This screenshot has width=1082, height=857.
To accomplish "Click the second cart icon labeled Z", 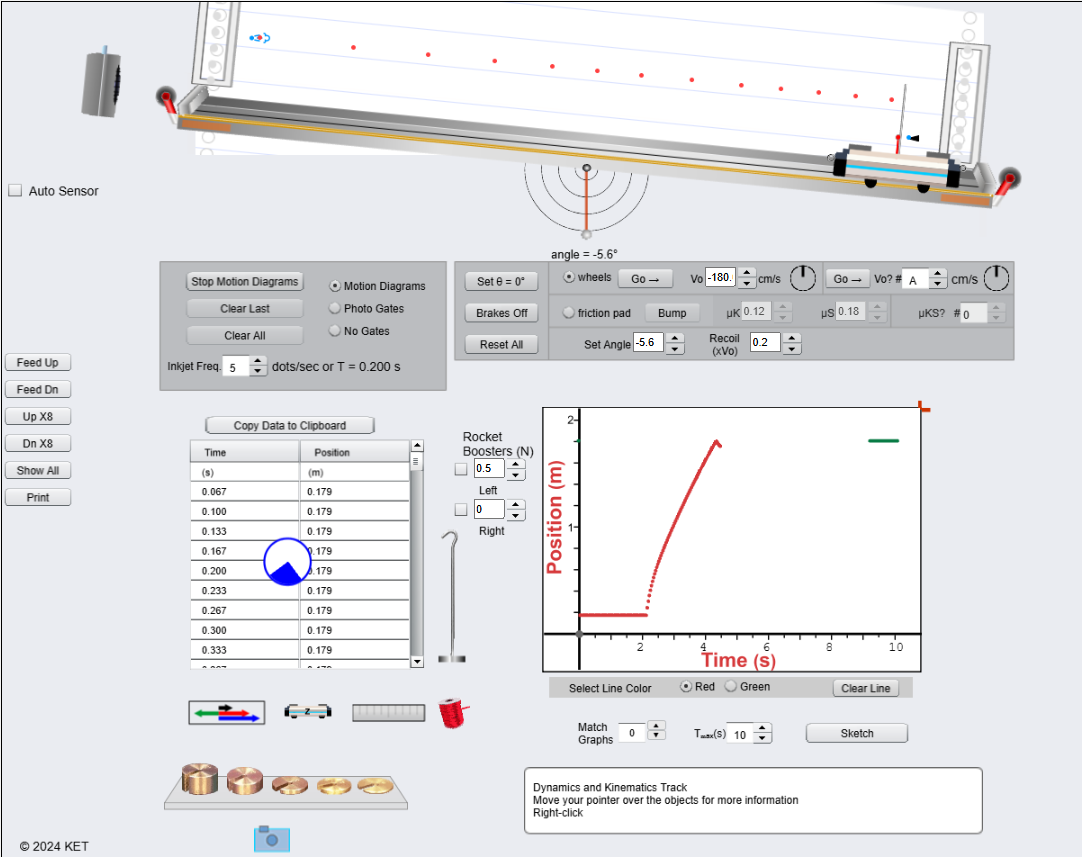I will click(307, 712).
